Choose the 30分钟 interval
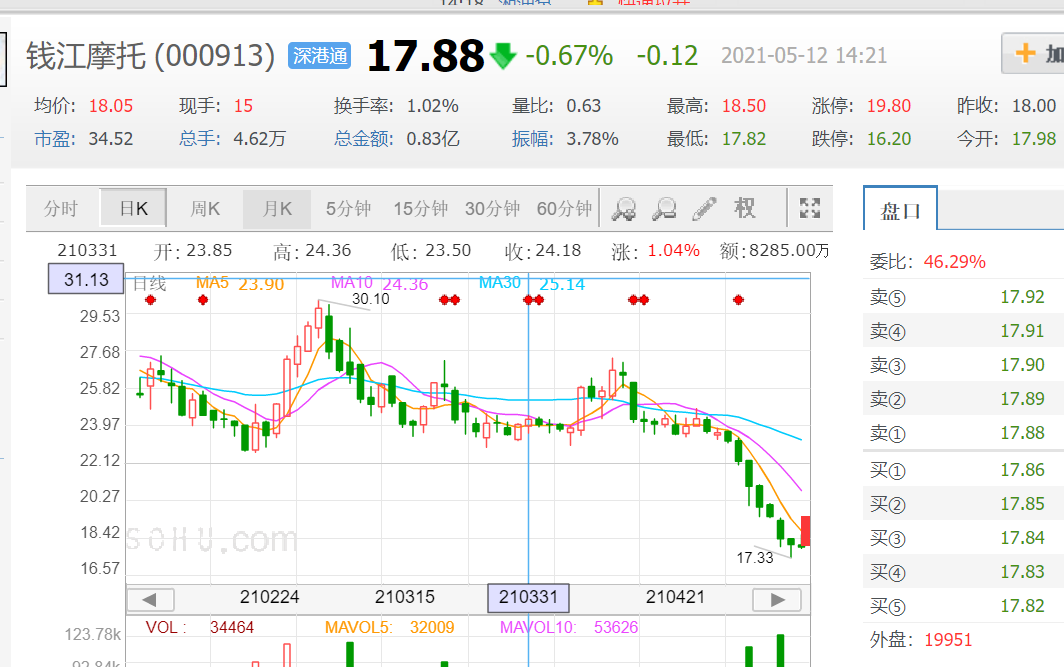The width and height of the screenshot is (1064, 667). [493, 208]
